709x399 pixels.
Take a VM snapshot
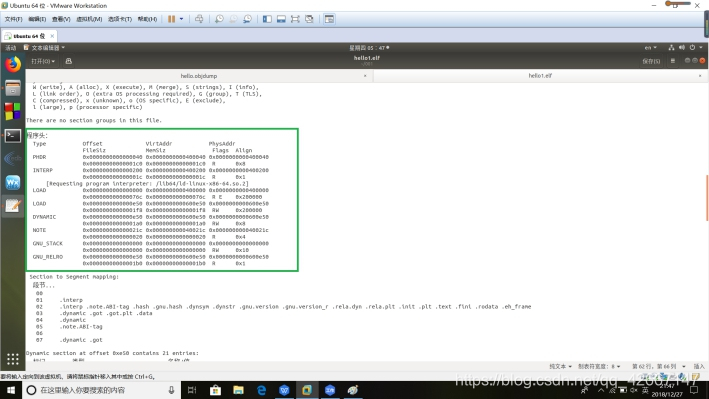tap(219, 19)
